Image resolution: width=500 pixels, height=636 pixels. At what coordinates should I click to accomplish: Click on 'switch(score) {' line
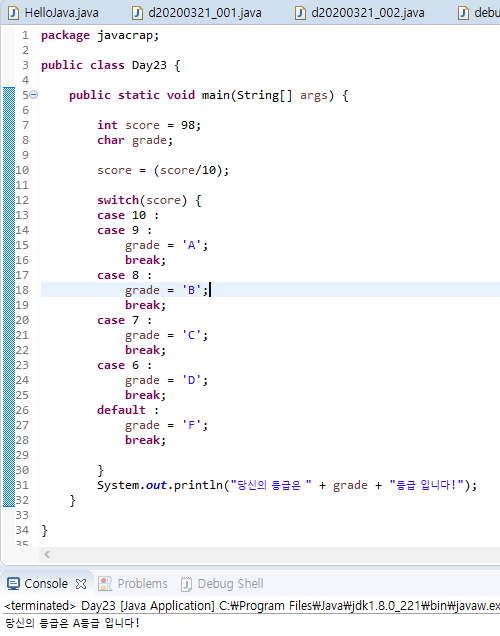[x=149, y=200]
